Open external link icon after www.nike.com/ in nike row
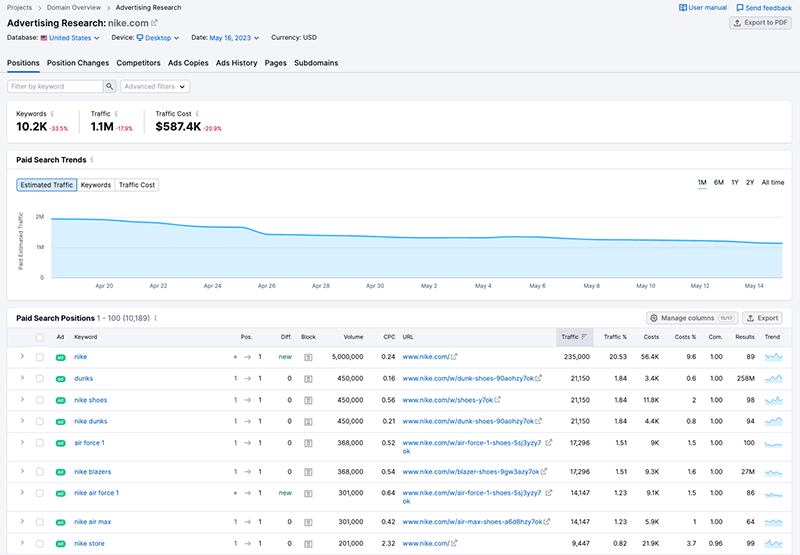Screen dimensions: 800x555 pos(454,357)
